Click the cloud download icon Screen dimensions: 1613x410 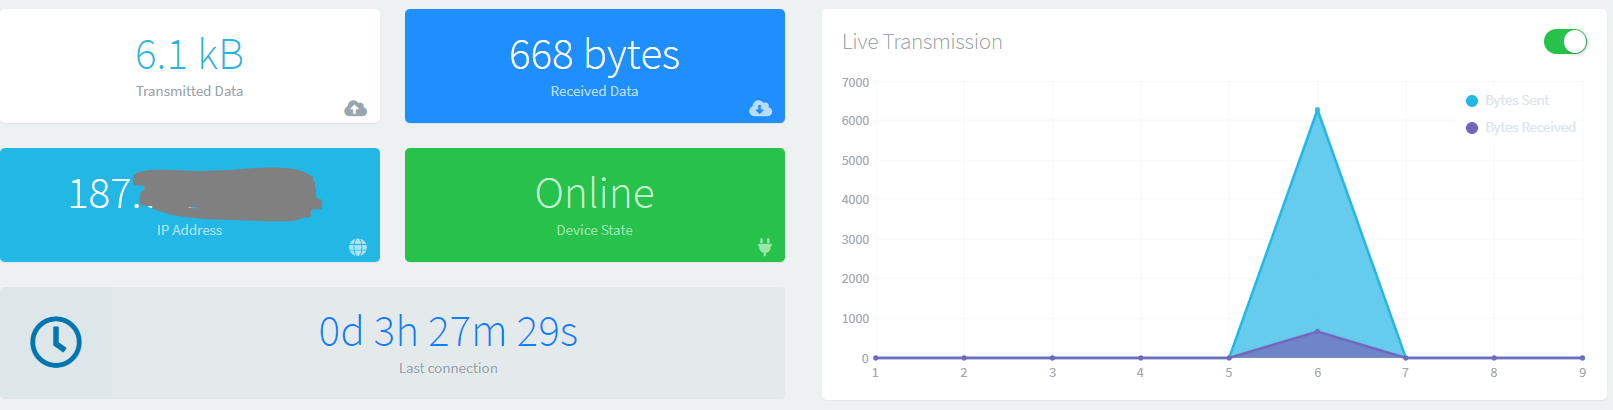pyautogui.click(x=760, y=108)
